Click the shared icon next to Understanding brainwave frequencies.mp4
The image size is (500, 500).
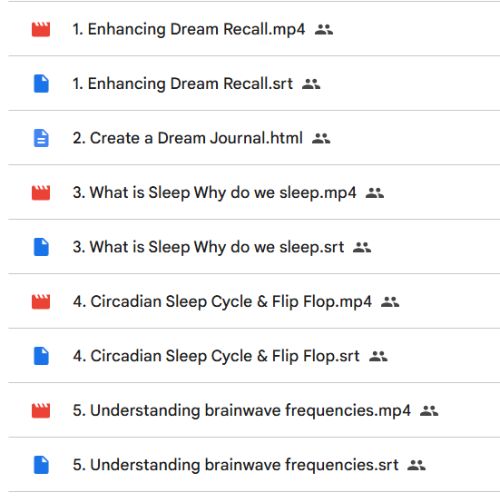429,411
